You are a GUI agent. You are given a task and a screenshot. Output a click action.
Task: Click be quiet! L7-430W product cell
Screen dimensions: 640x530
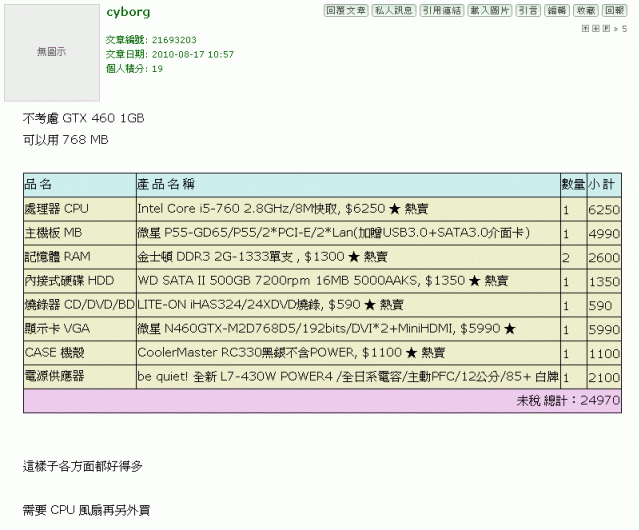pyautogui.click(x=348, y=376)
